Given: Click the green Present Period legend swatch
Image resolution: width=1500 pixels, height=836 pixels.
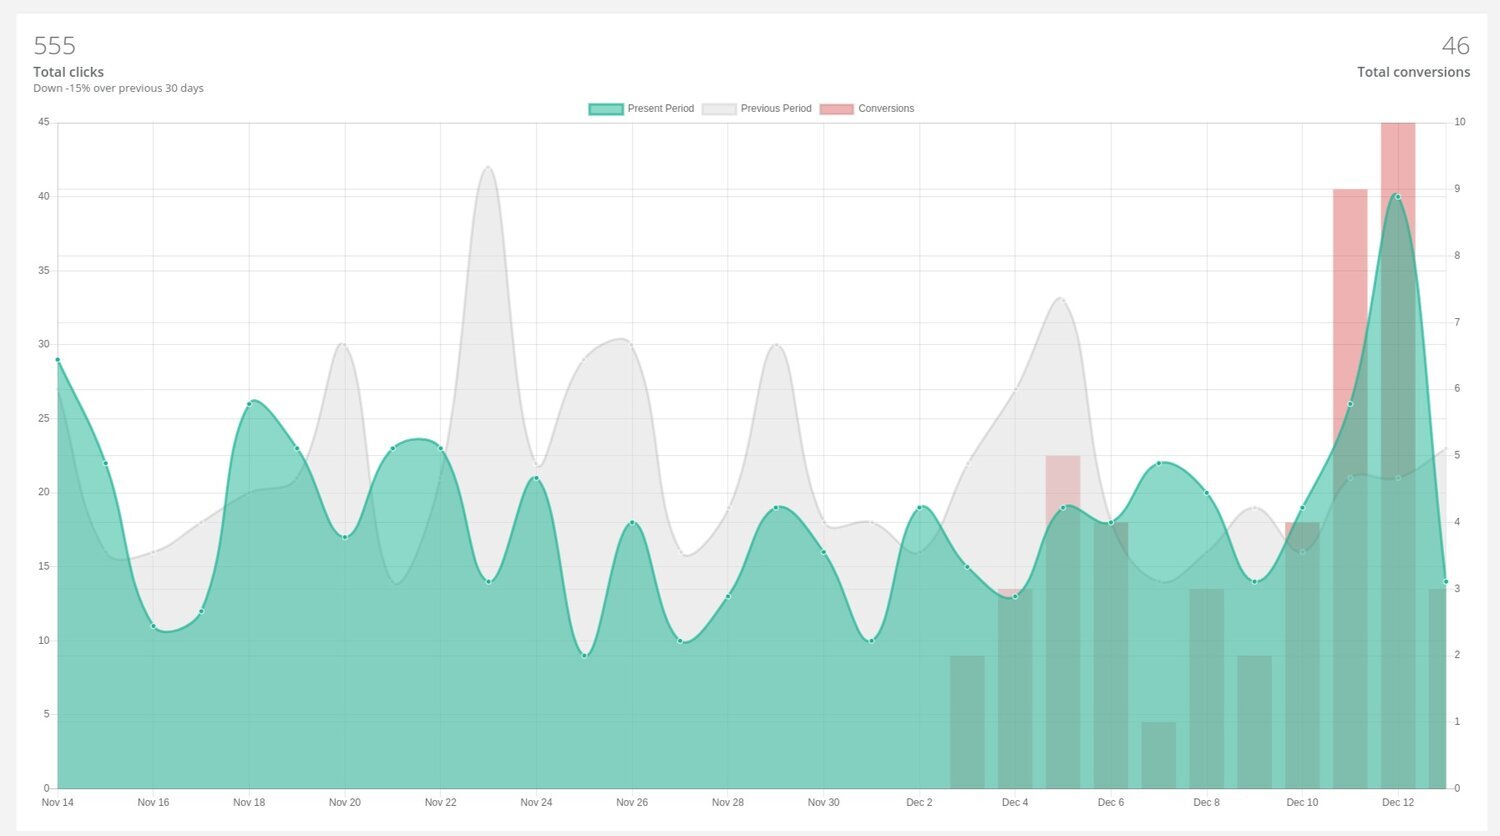Looking at the screenshot, I should (x=606, y=109).
